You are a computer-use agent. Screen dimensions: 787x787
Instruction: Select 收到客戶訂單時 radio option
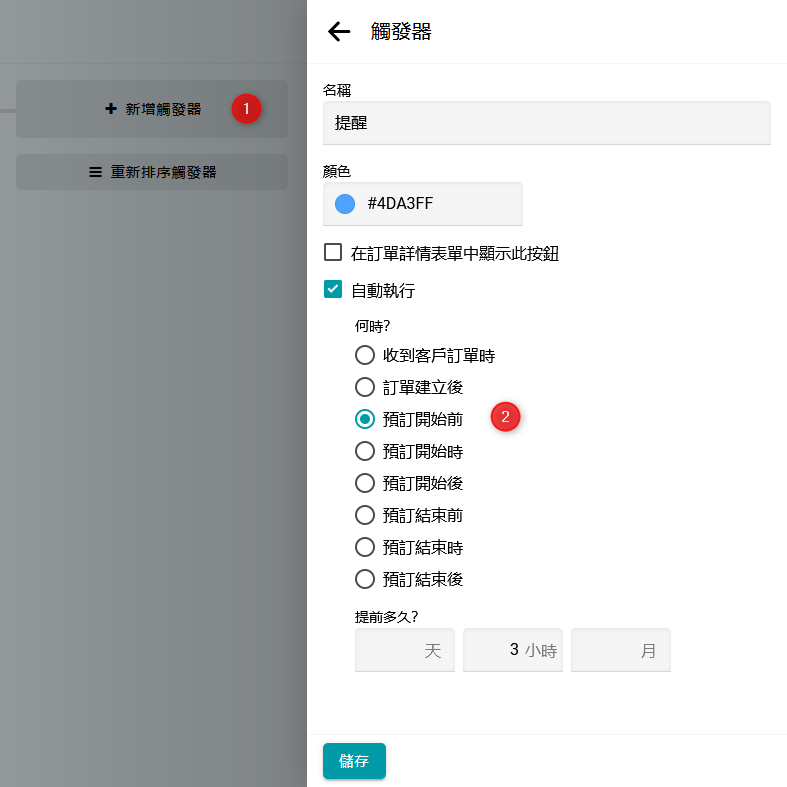pos(365,355)
